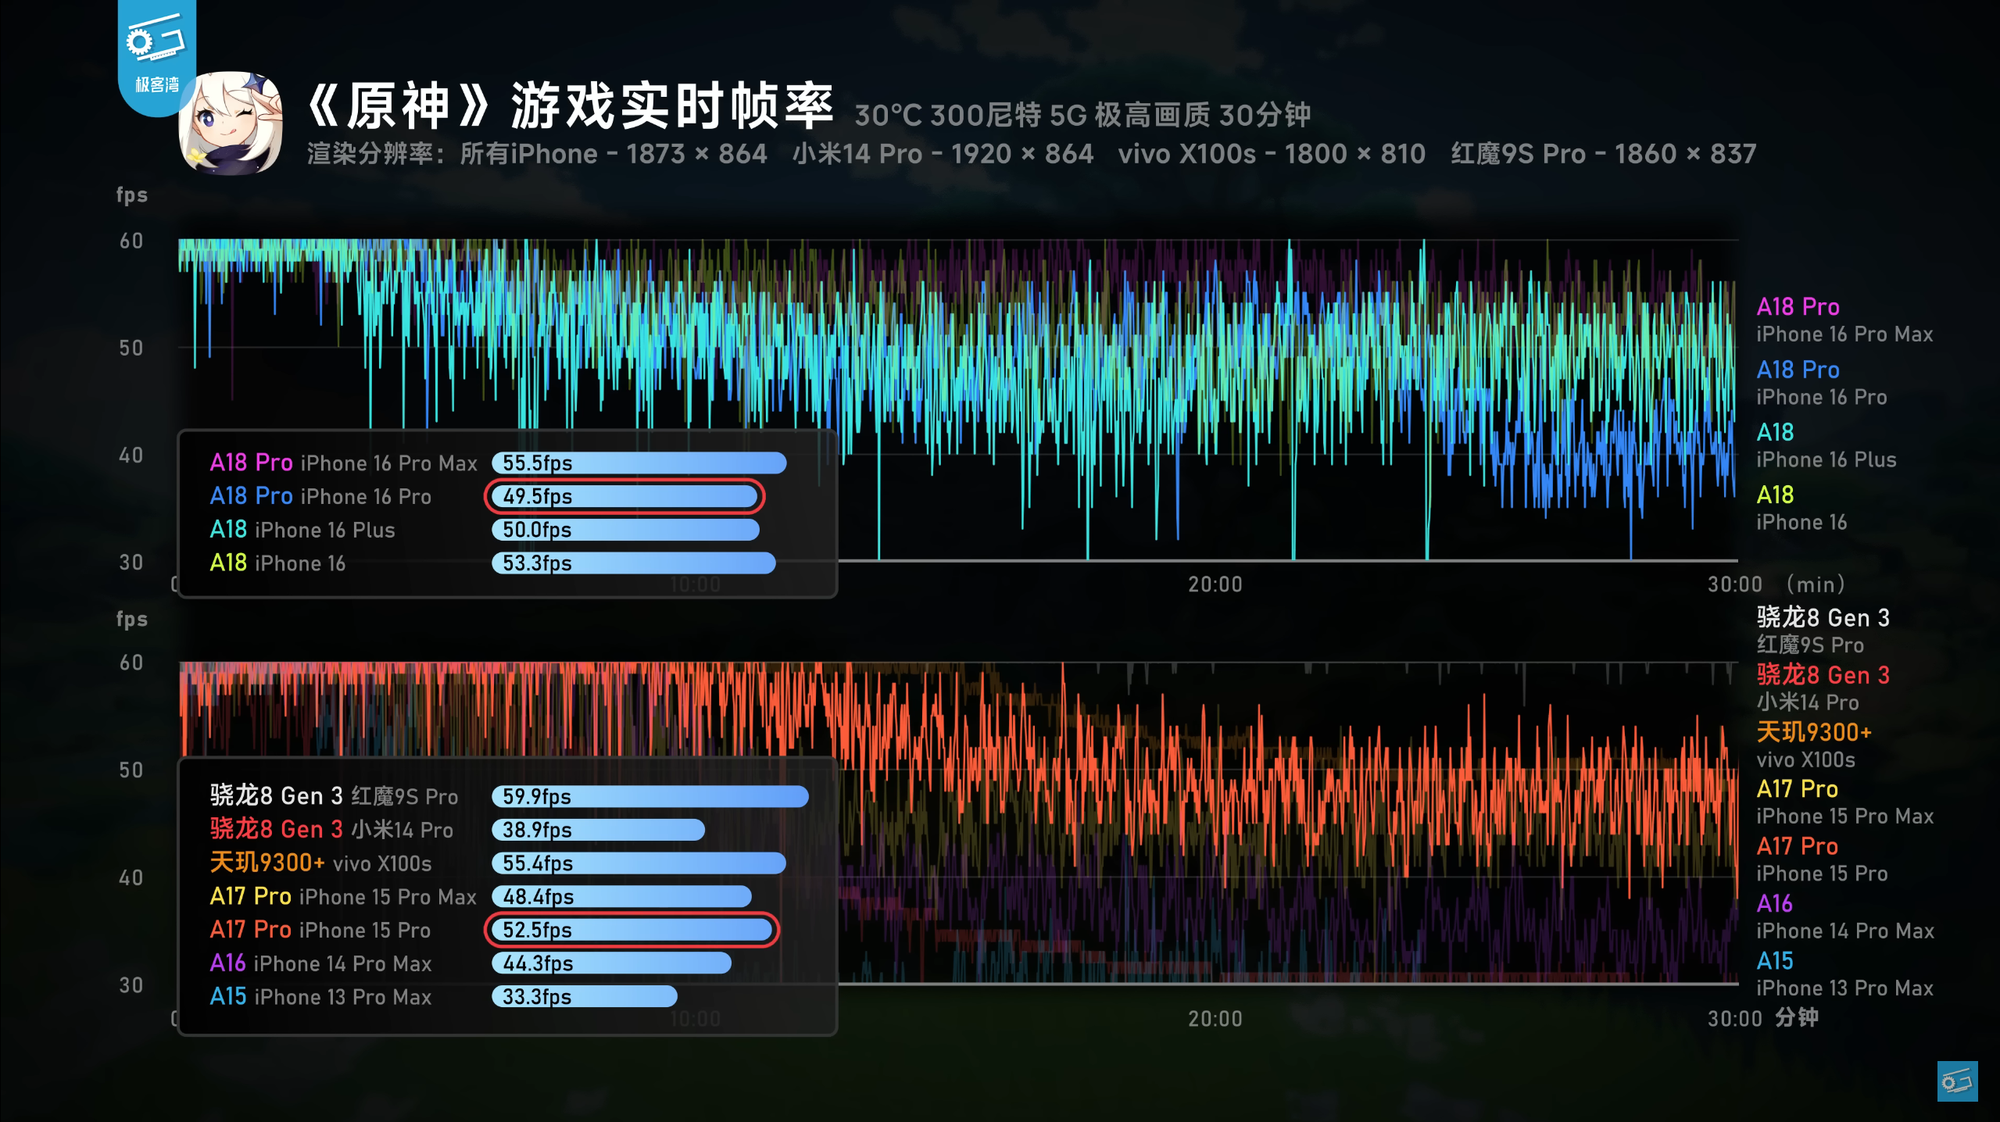The image size is (2000, 1122).
Task: Click 'A16 iPhone 14 Pro Max' row label in table
Action: point(320,964)
